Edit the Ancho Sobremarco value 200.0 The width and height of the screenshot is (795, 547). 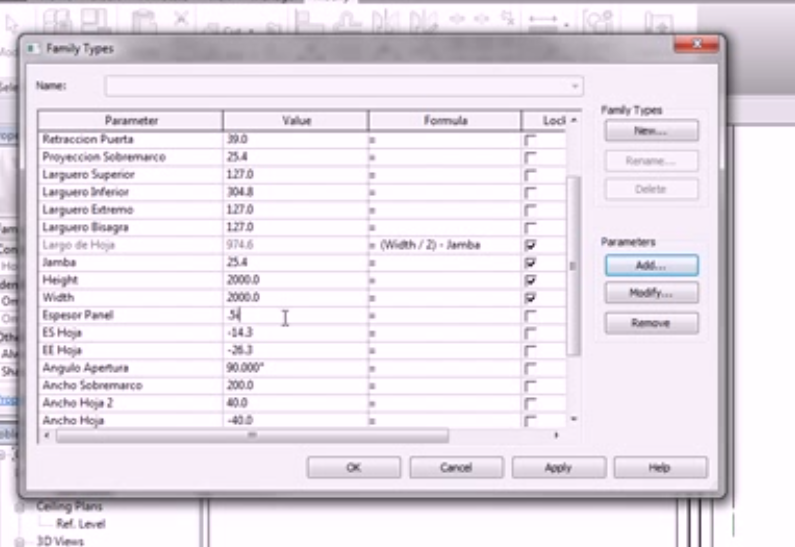pyautogui.click(x=296, y=386)
